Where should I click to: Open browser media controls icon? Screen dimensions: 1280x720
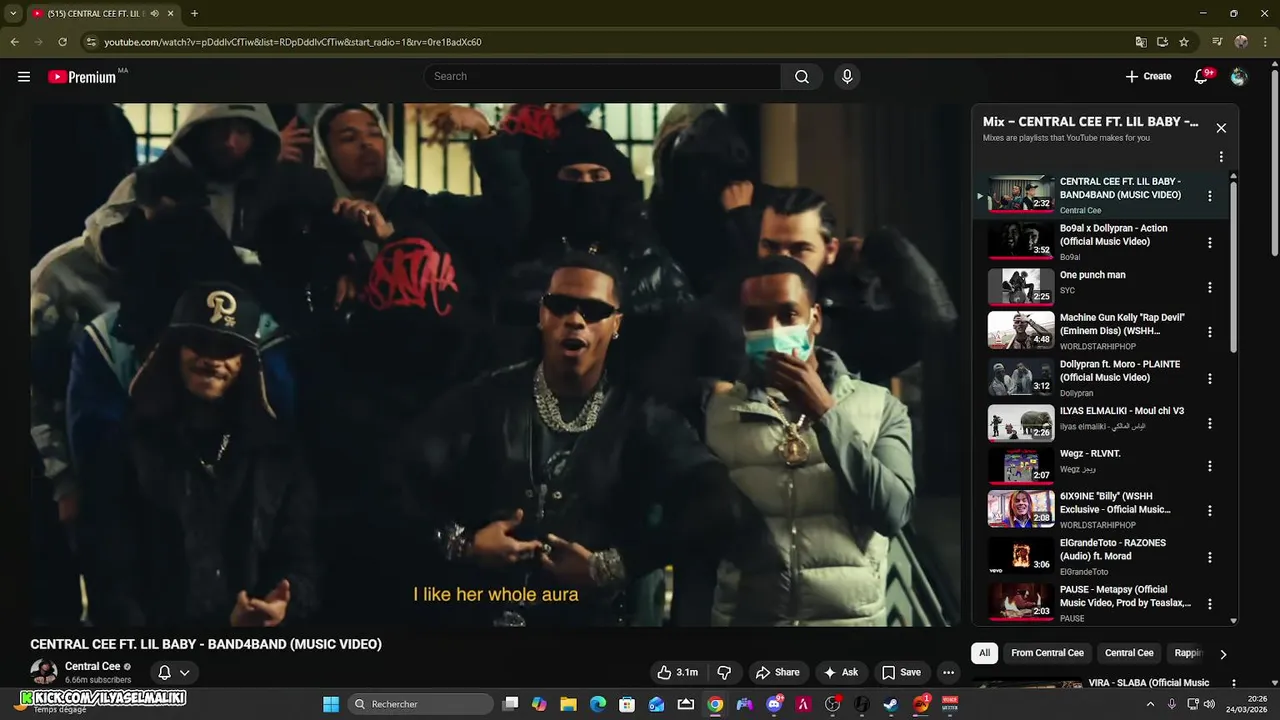coord(1217,42)
